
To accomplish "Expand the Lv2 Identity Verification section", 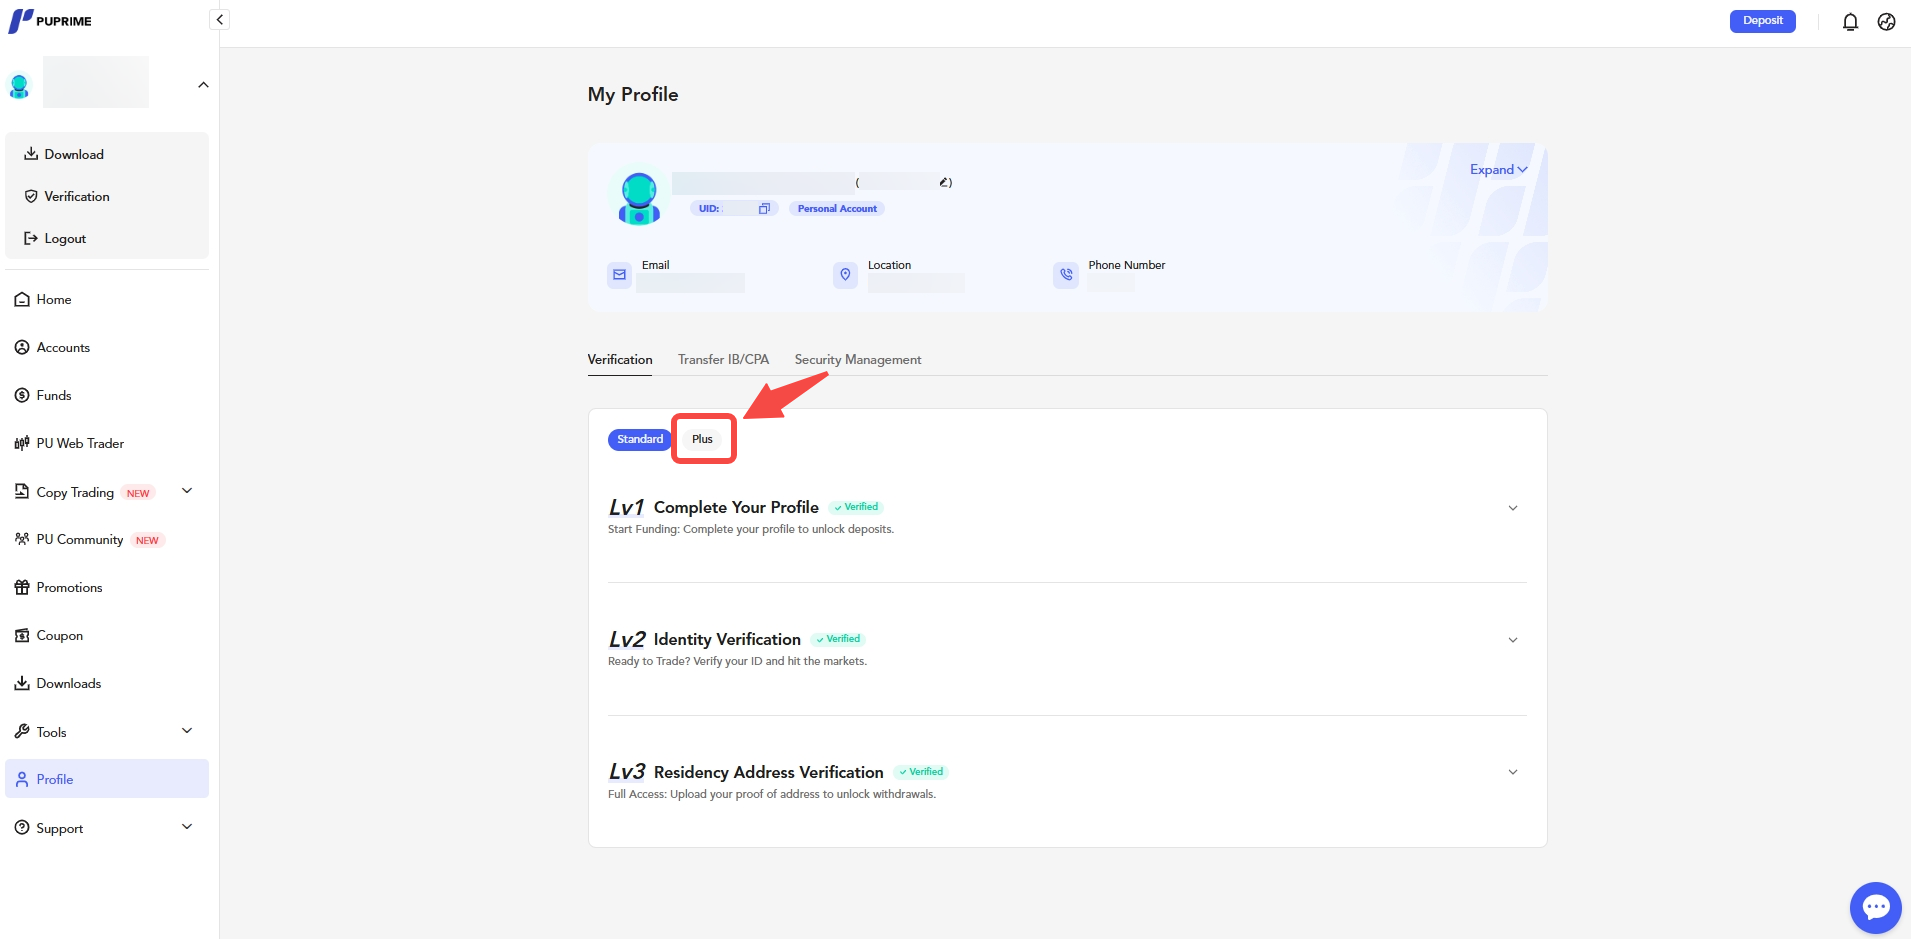I will [x=1513, y=640].
